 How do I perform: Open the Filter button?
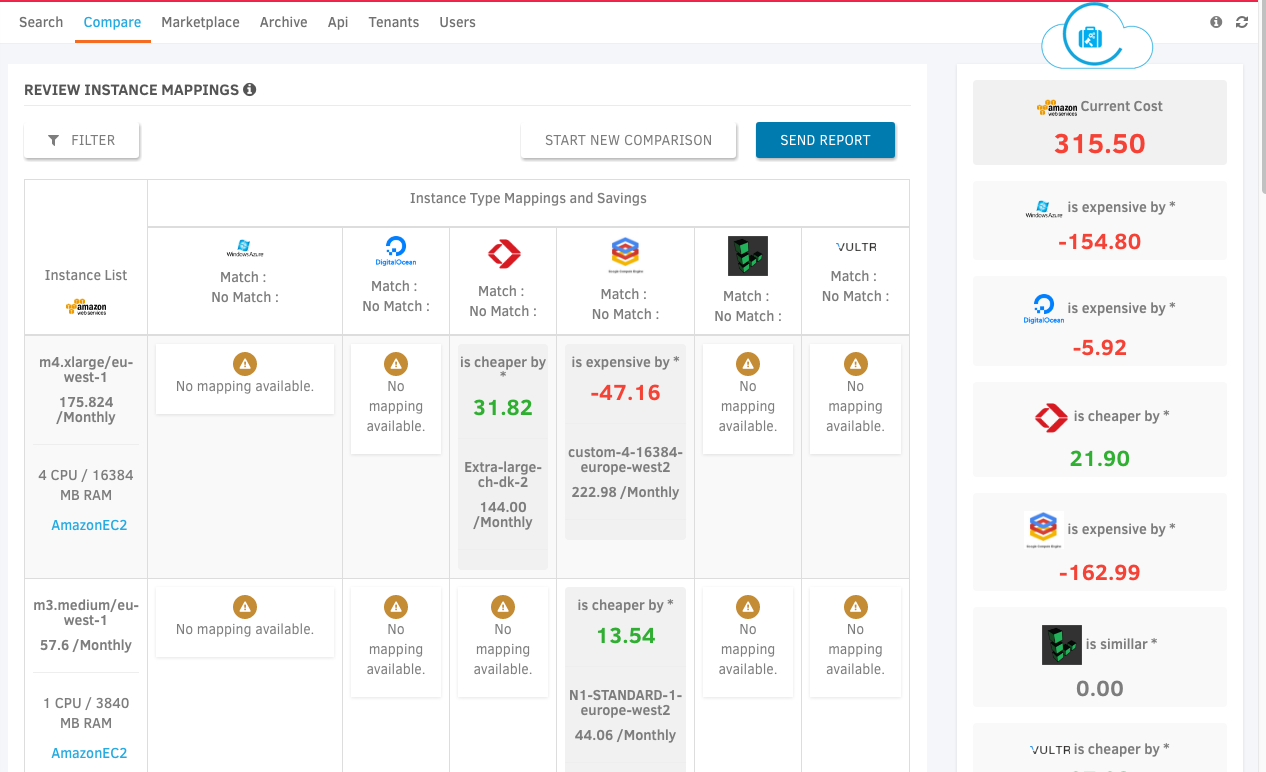point(82,140)
